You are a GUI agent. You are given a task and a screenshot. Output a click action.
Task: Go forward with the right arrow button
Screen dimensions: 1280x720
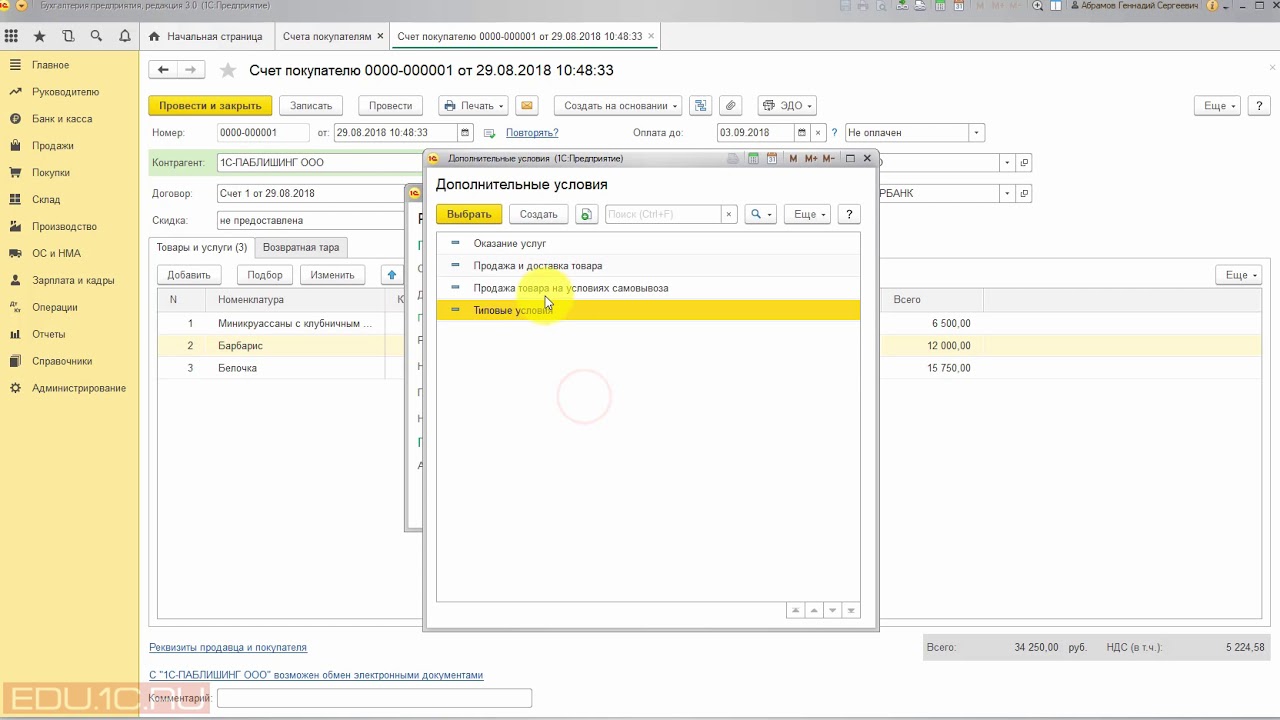click(191, 70)
